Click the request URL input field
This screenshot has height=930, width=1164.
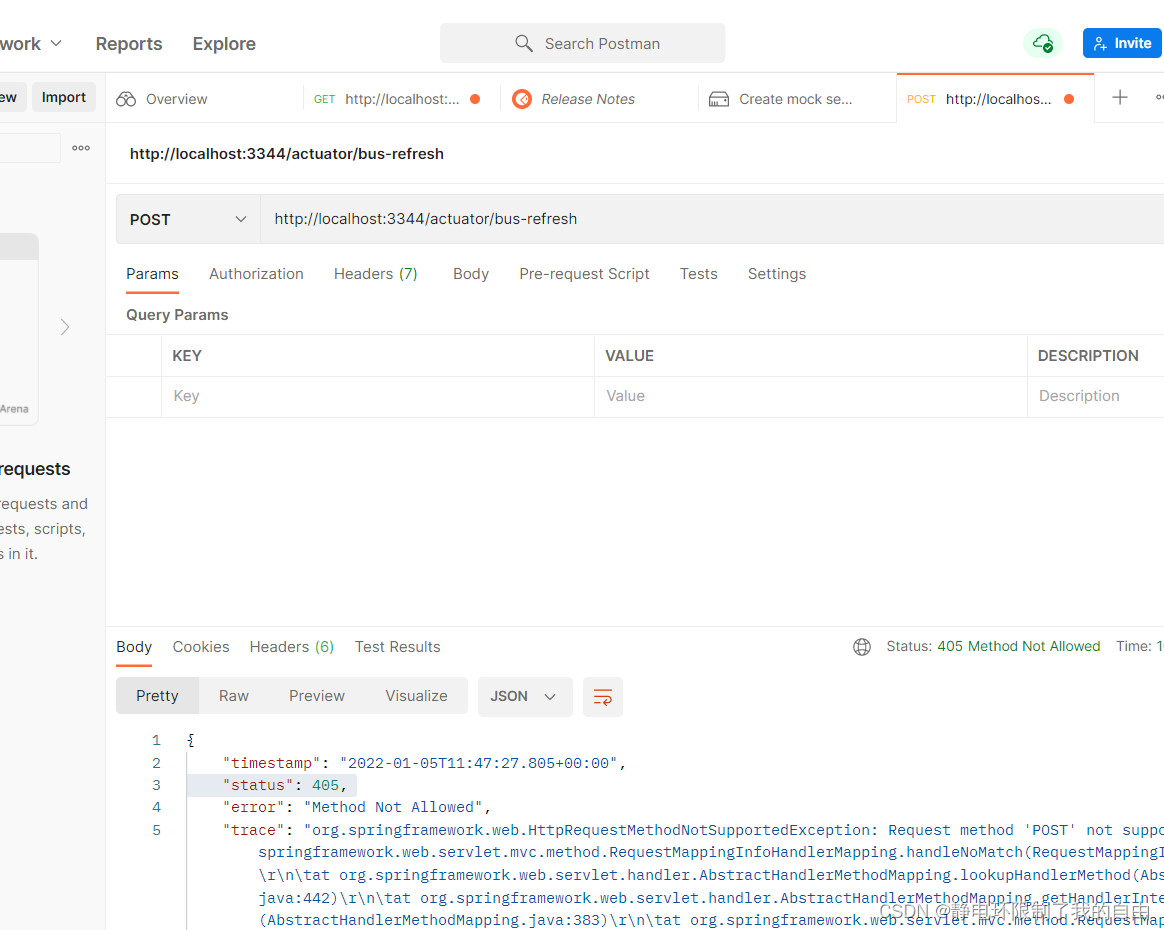(x=712, y=219)
